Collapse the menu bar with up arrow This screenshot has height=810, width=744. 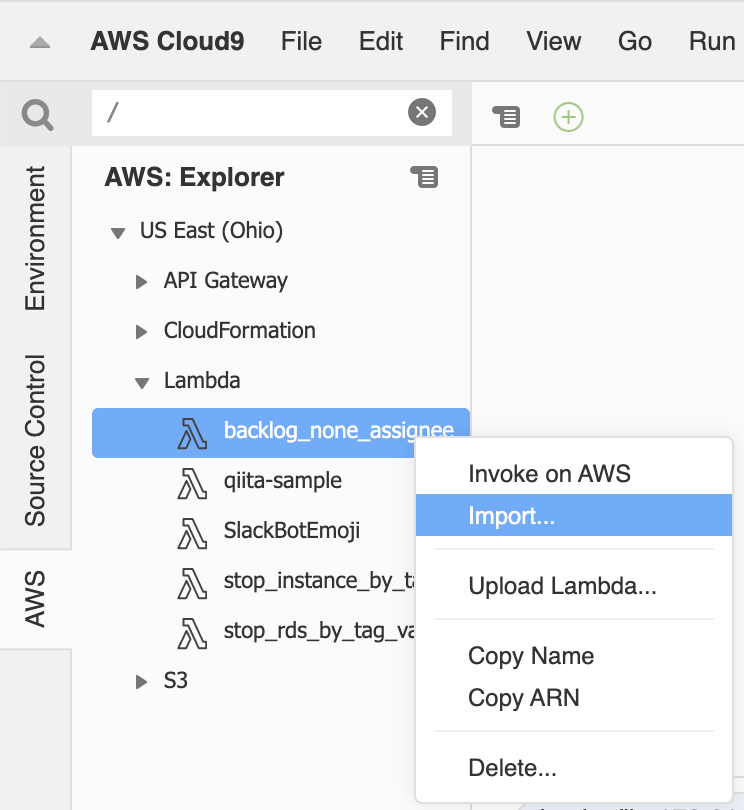click(x=41, y=42)
